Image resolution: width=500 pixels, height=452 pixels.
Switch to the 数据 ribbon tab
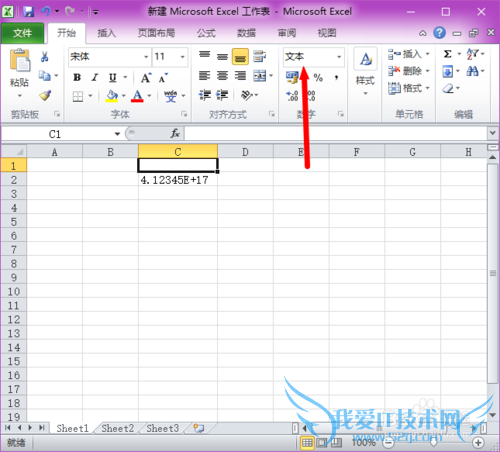tap(246, 33)
